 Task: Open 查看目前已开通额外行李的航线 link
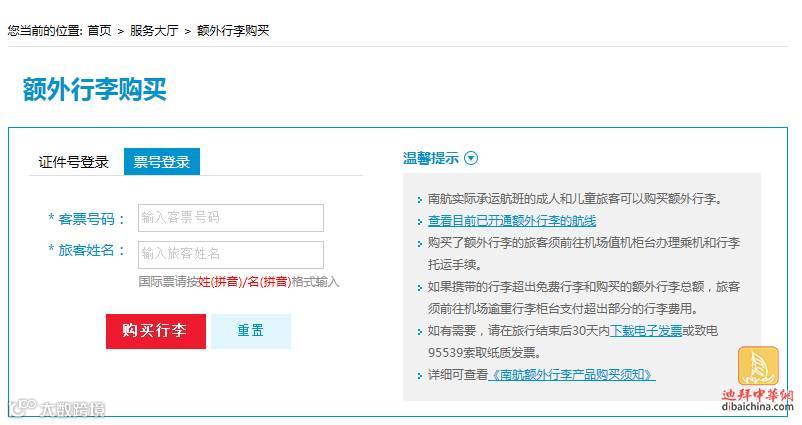pos(512,220)
